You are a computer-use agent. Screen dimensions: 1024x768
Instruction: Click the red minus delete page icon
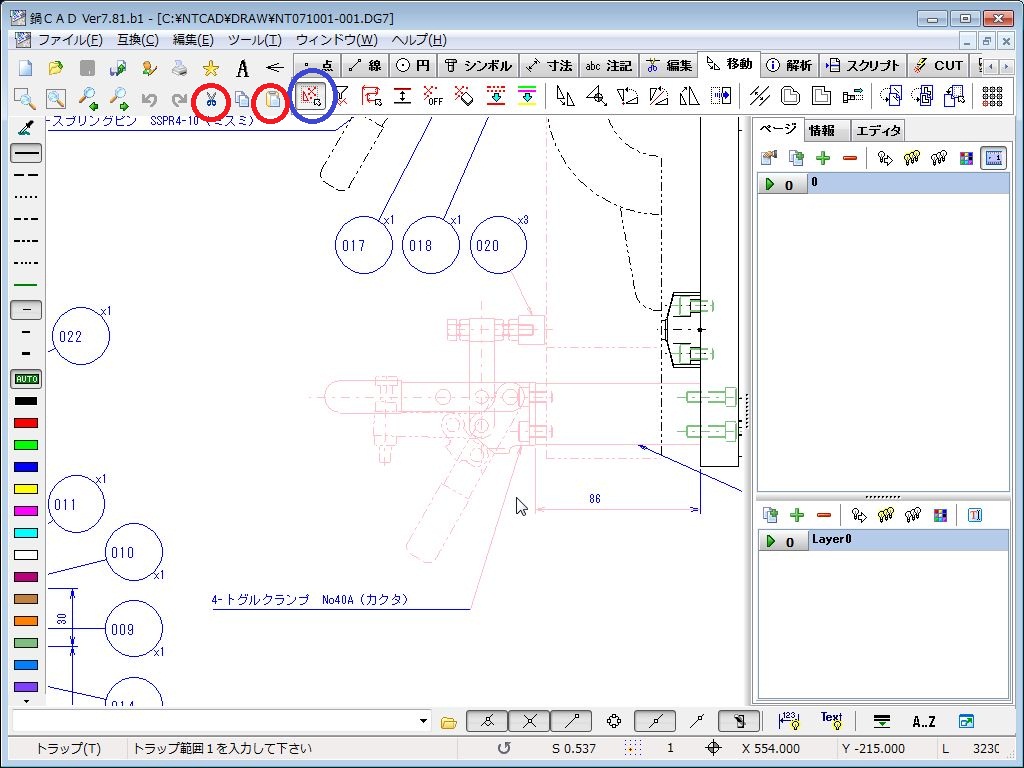850,158
